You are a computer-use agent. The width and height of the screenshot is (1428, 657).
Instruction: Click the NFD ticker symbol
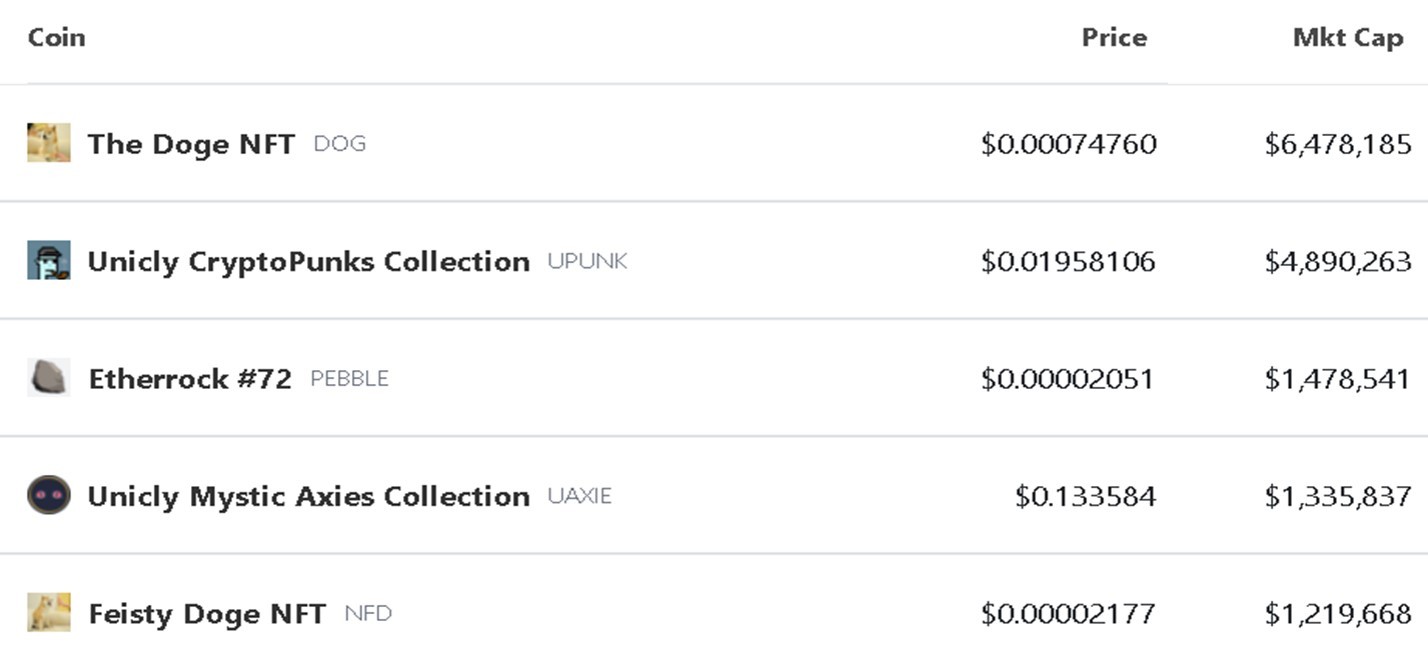pyautogui.click(x=368, y=613)
